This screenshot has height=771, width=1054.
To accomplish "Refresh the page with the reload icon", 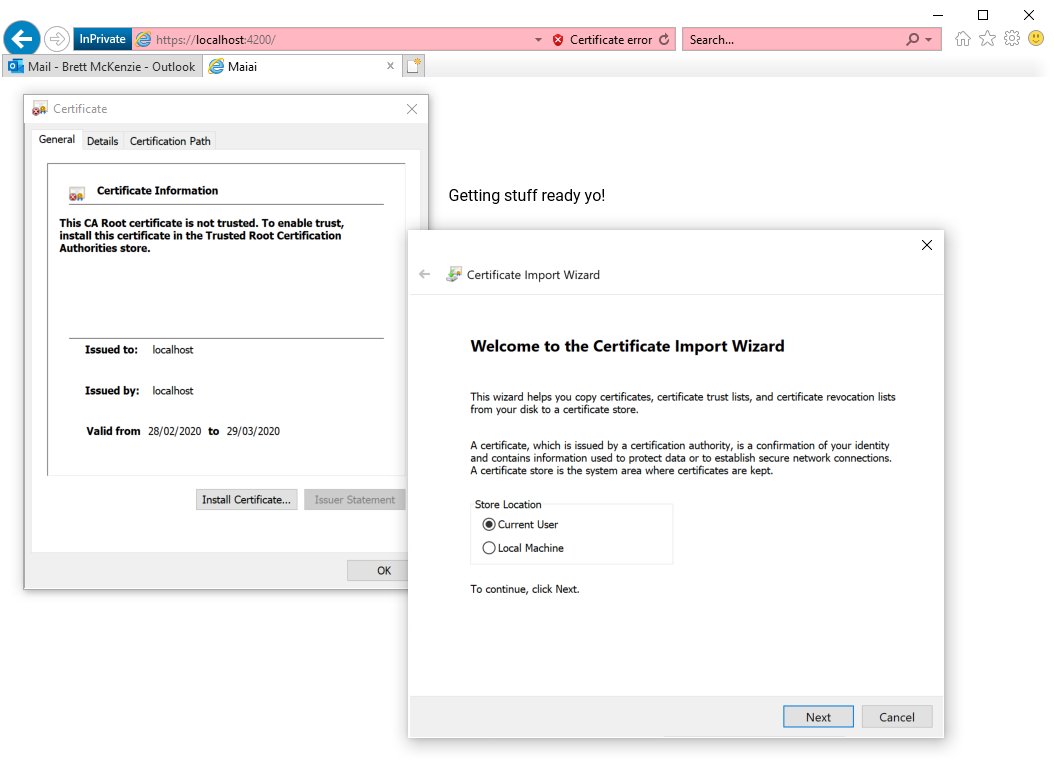I will click(664, 39).
